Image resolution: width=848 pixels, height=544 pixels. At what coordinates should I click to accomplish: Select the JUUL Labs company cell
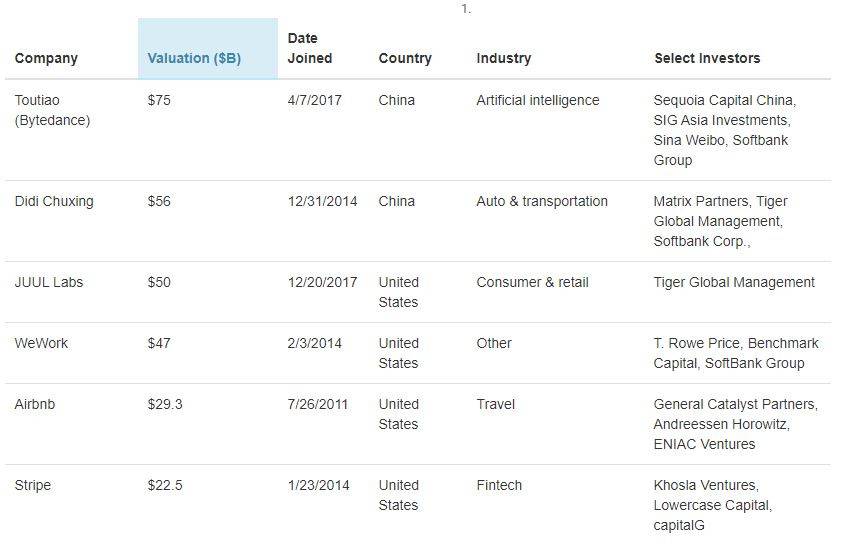coord(49,282)
